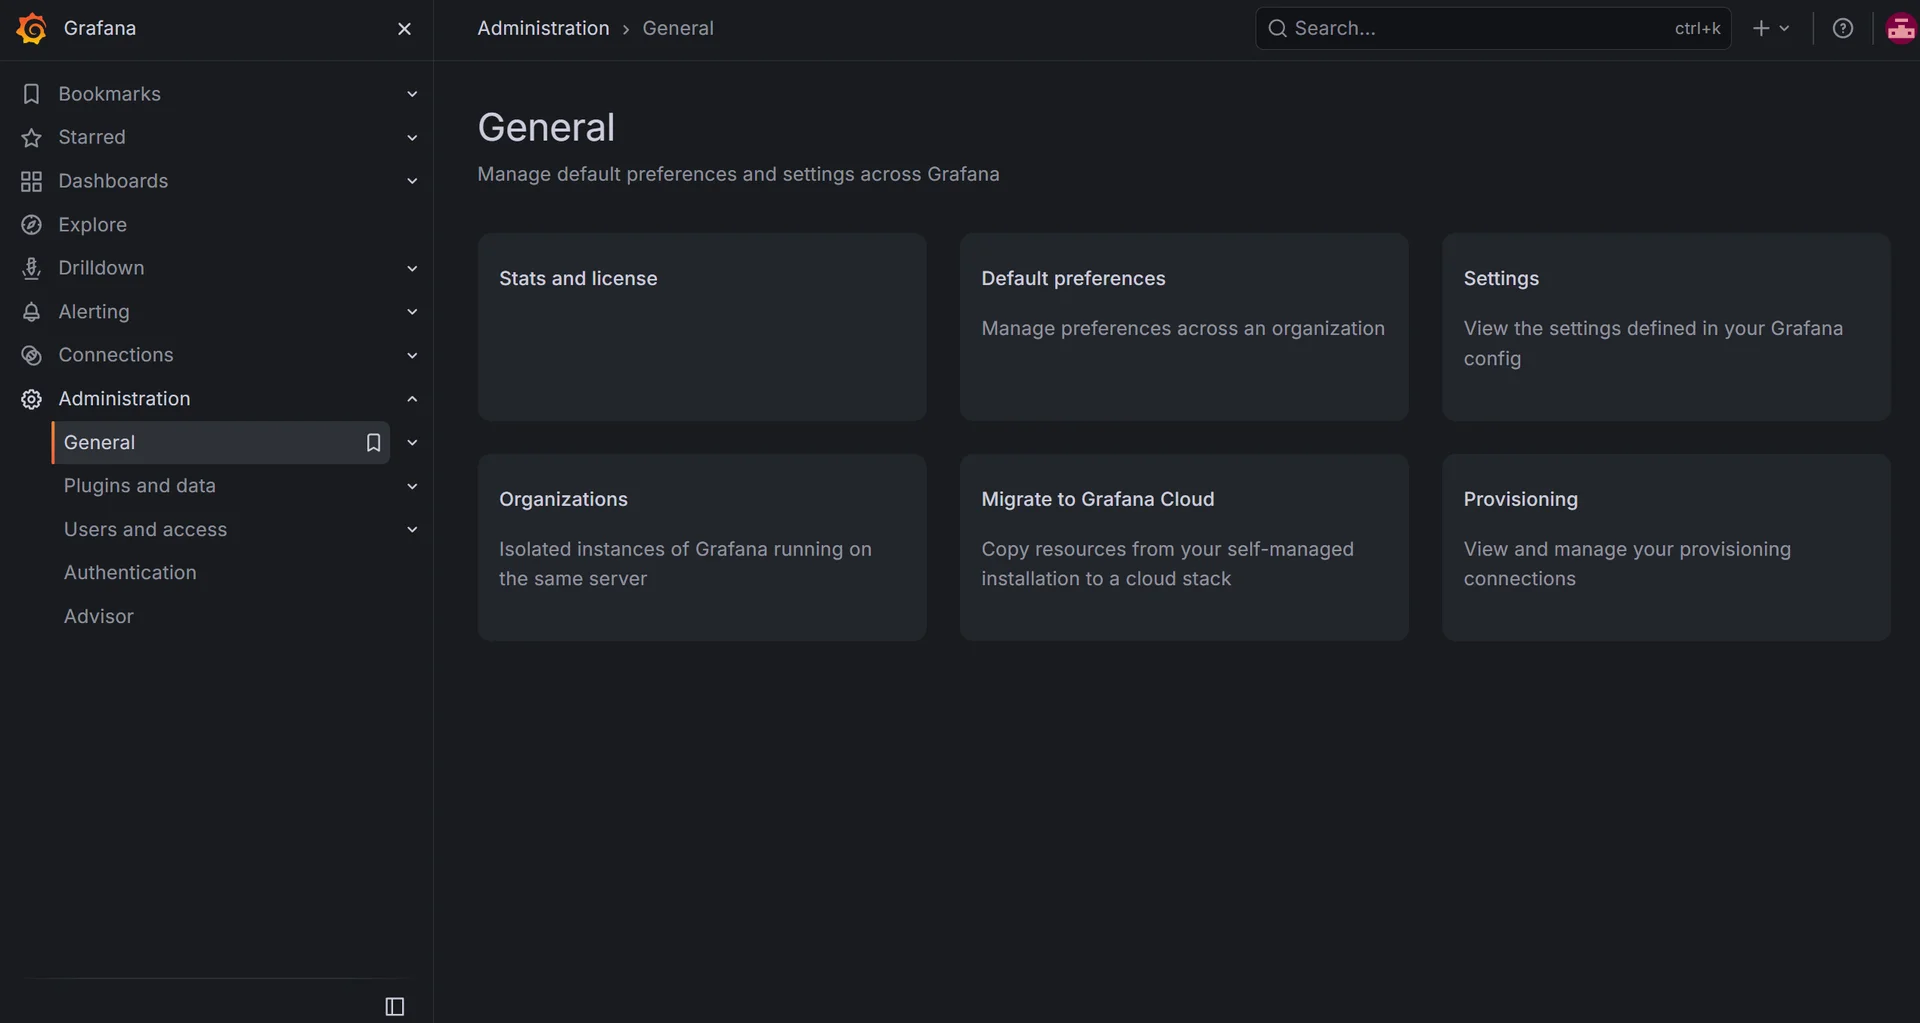Open the Stats and license card
Viewport: 1920px width, 1023px height.
coord(702,327)
